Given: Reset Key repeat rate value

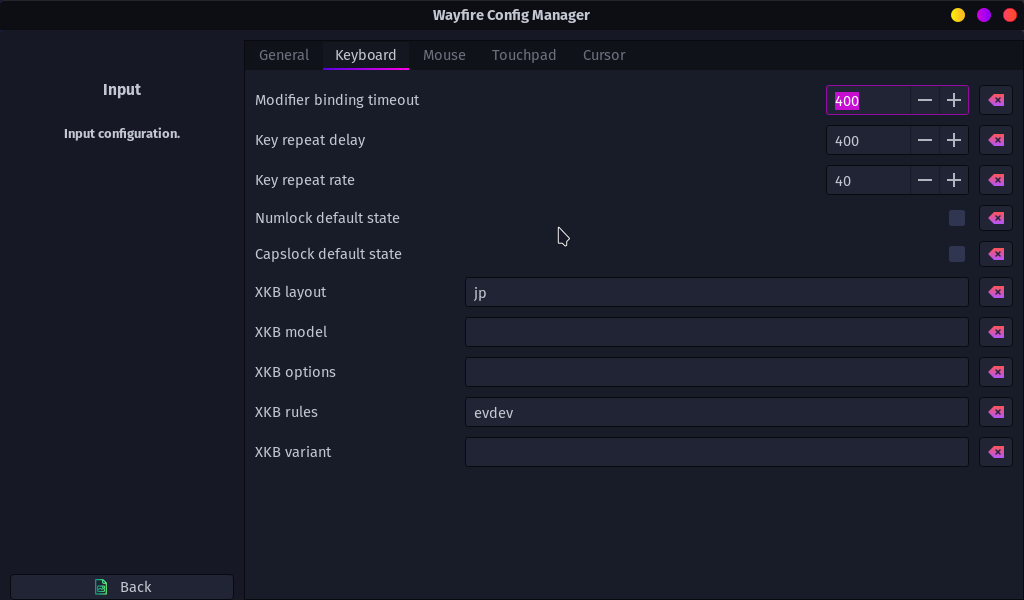Looking at the screenshot, I should click(x=996, y=180).
